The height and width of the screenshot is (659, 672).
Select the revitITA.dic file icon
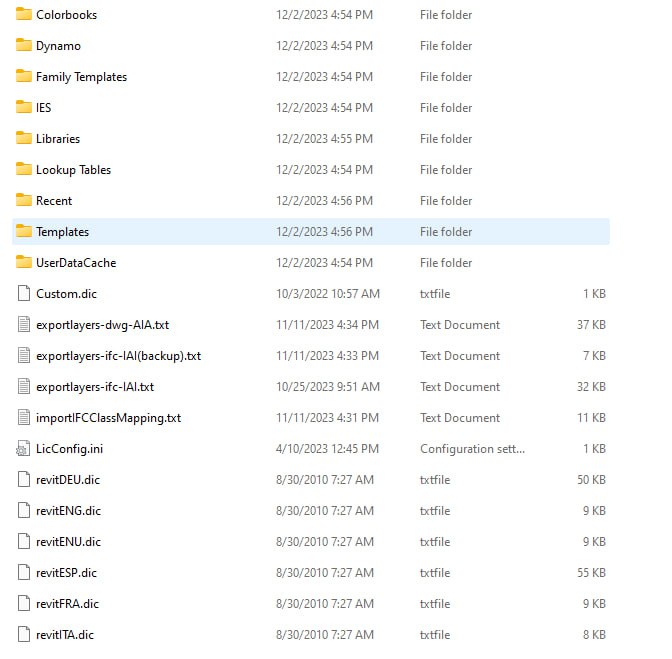pyautogui.click(x=24, y=634)
